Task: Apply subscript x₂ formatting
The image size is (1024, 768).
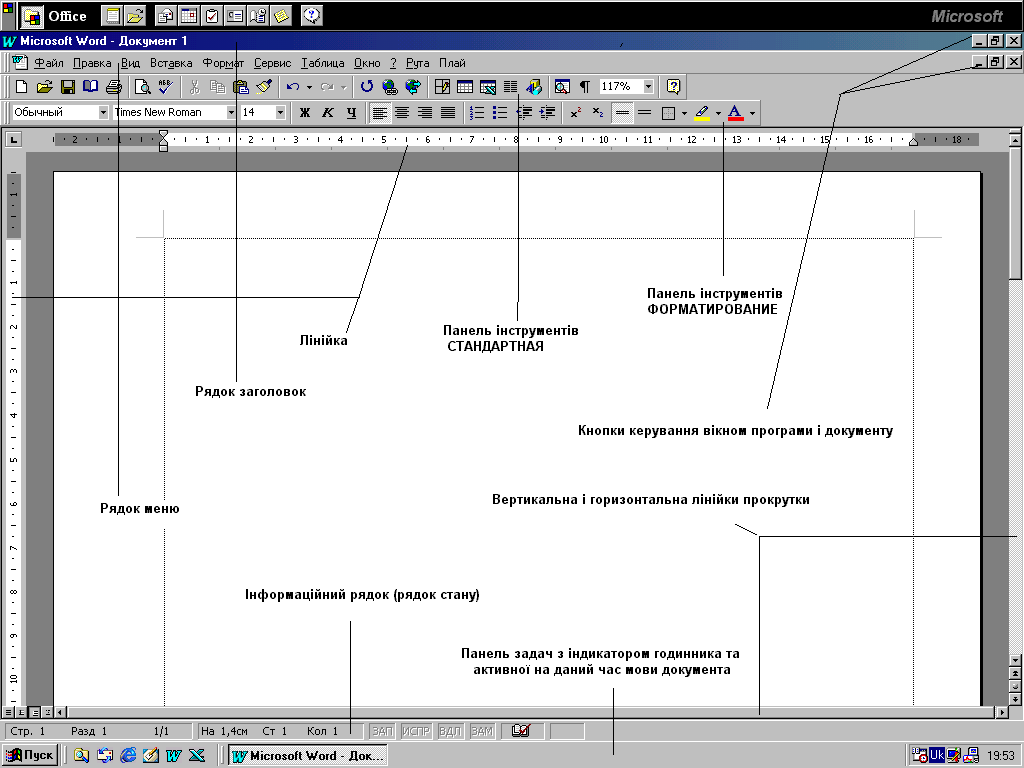Action: click(598, 113)
